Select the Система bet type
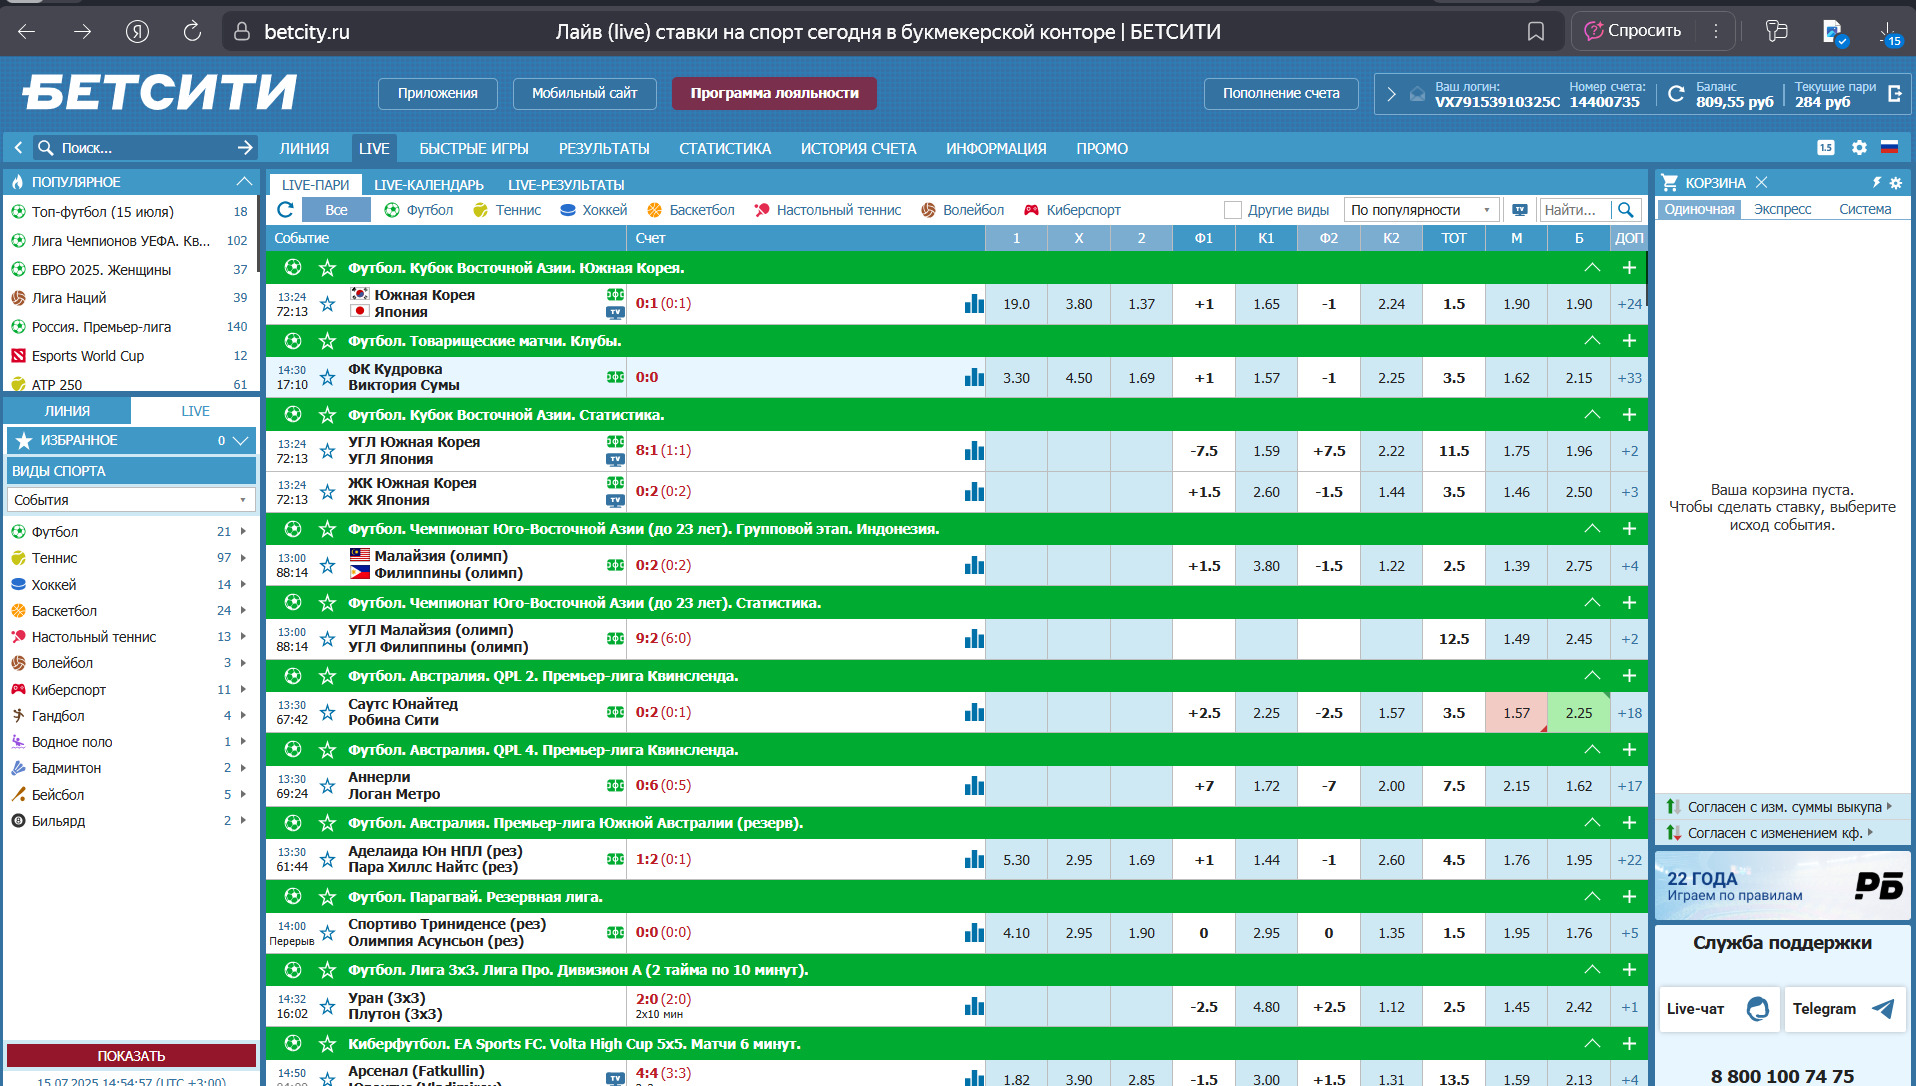Viewport: 1916px width, 1086px height. coord(1865,209)
